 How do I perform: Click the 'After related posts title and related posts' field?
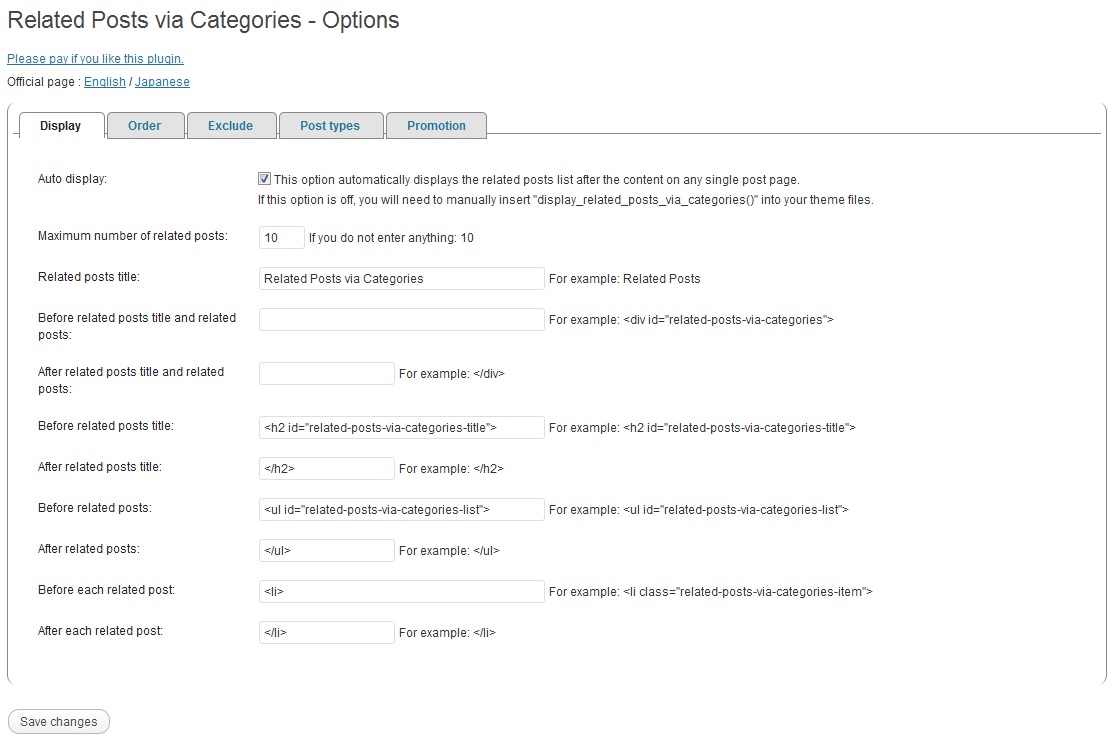326,374
